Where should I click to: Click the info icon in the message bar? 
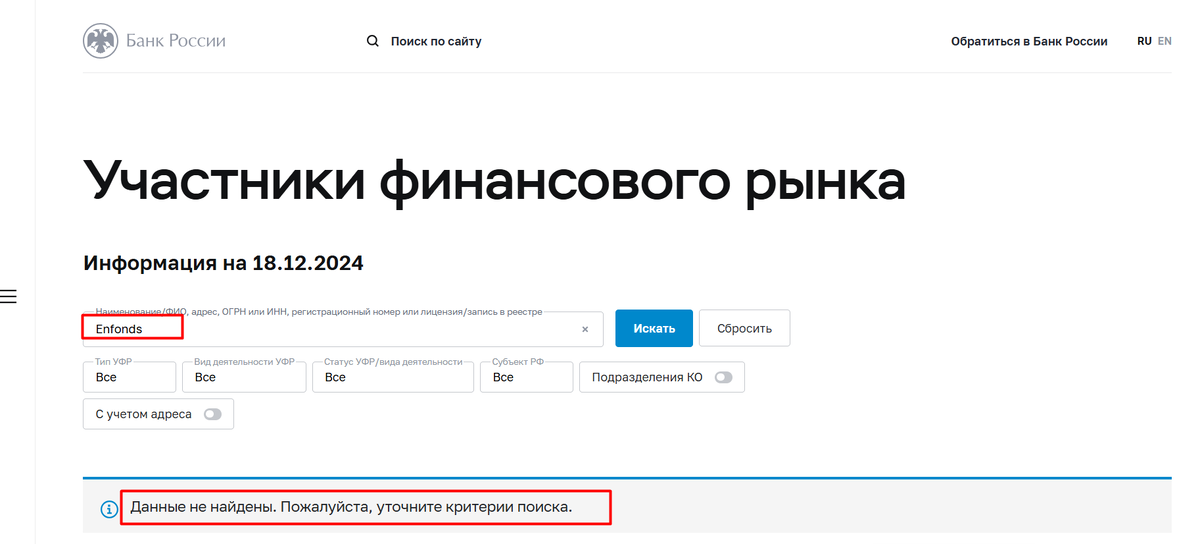tap(109, 509)
